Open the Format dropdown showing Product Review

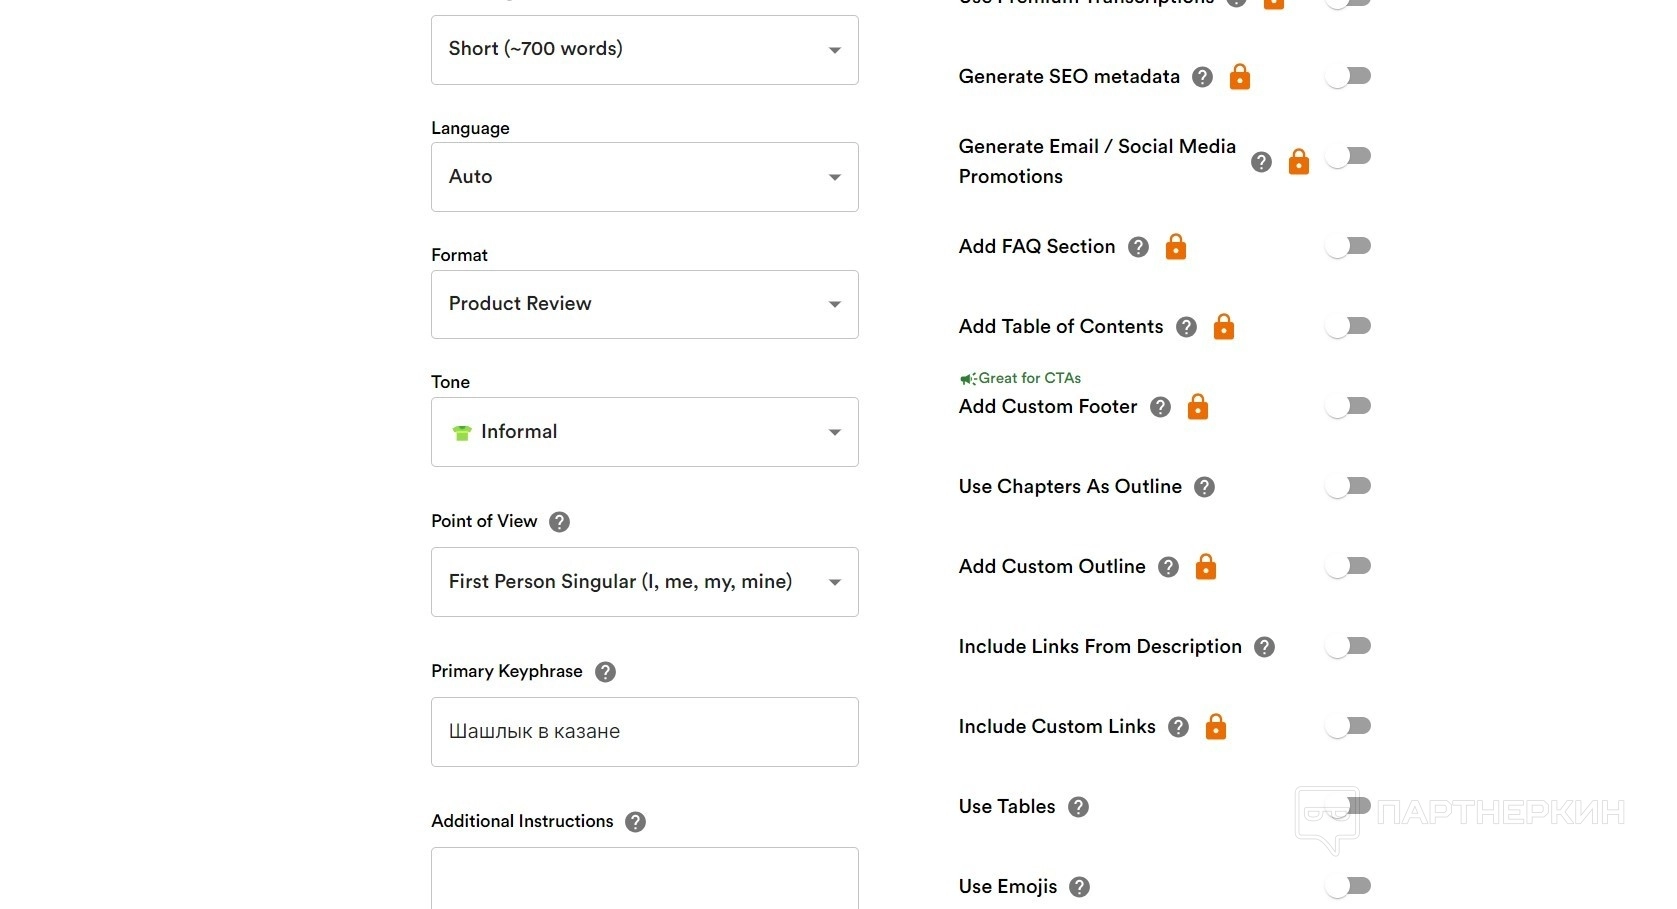click(x=644, y=304)
